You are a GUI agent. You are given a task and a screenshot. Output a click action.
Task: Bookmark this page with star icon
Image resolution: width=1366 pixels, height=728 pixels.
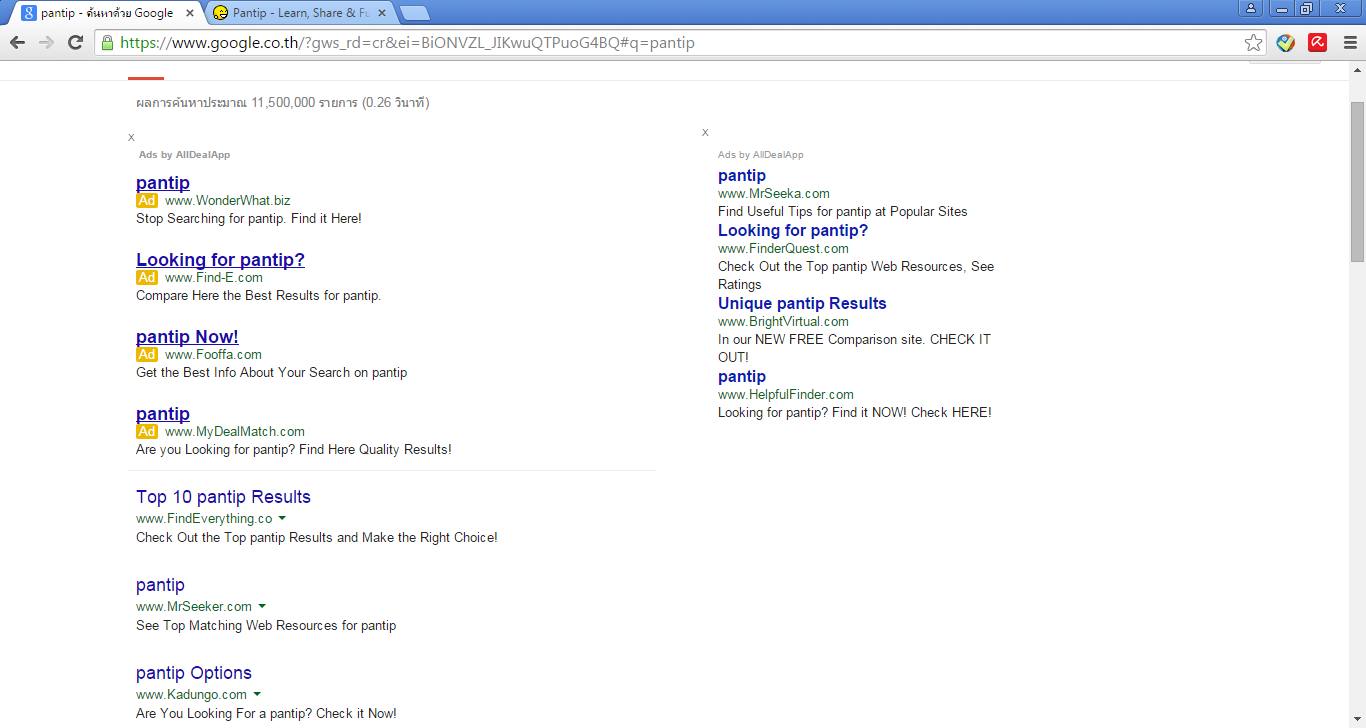(x=1253, y=43)
